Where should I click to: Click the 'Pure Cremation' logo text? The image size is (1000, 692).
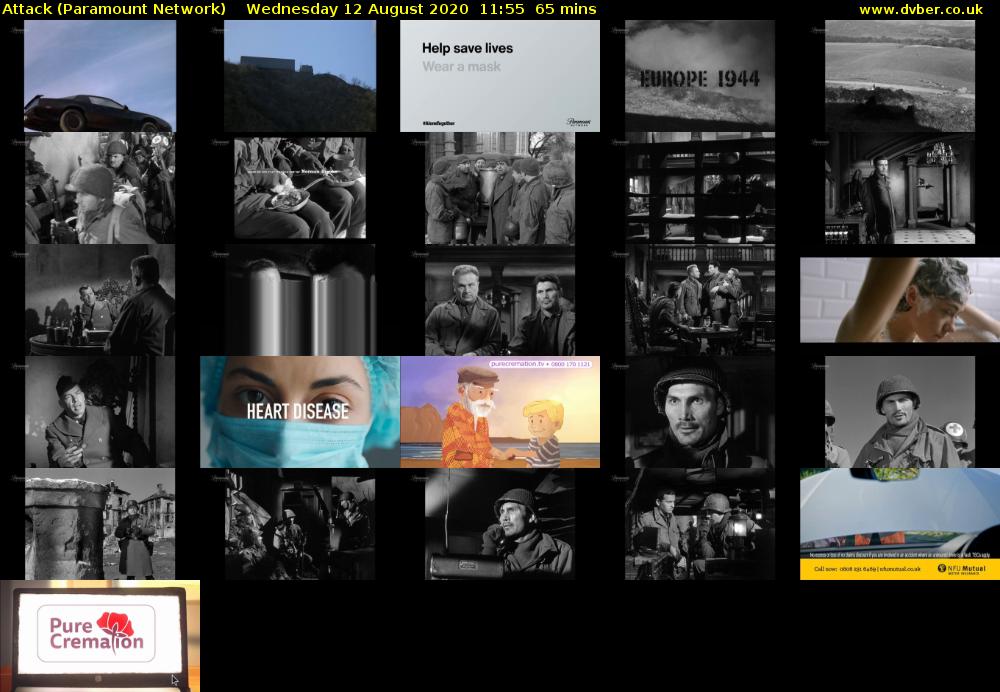point(96,633)
